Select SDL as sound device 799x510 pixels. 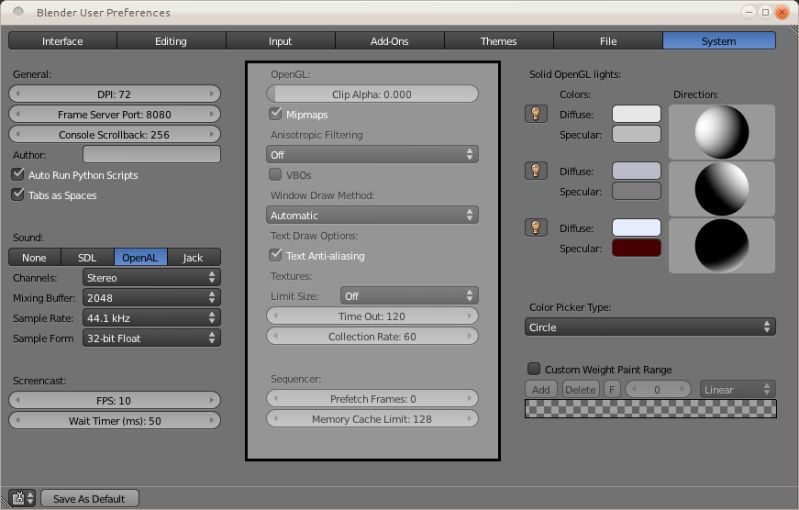click(x=87, y=257)
